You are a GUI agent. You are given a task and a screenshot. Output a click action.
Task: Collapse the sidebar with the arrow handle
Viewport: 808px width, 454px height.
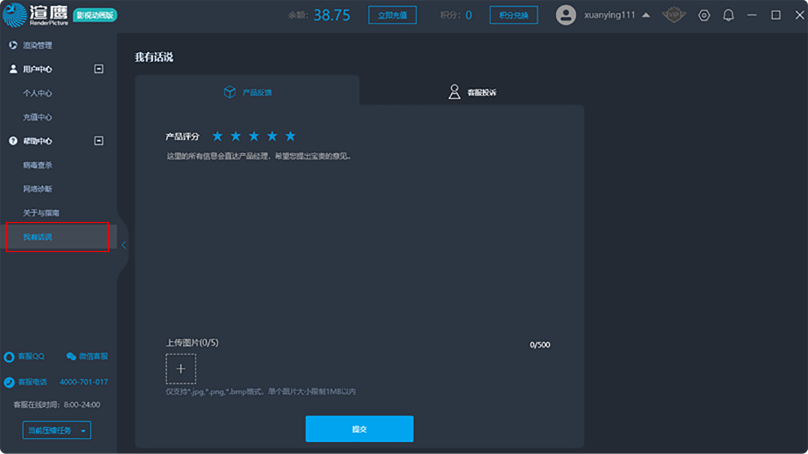pos(123,244)
